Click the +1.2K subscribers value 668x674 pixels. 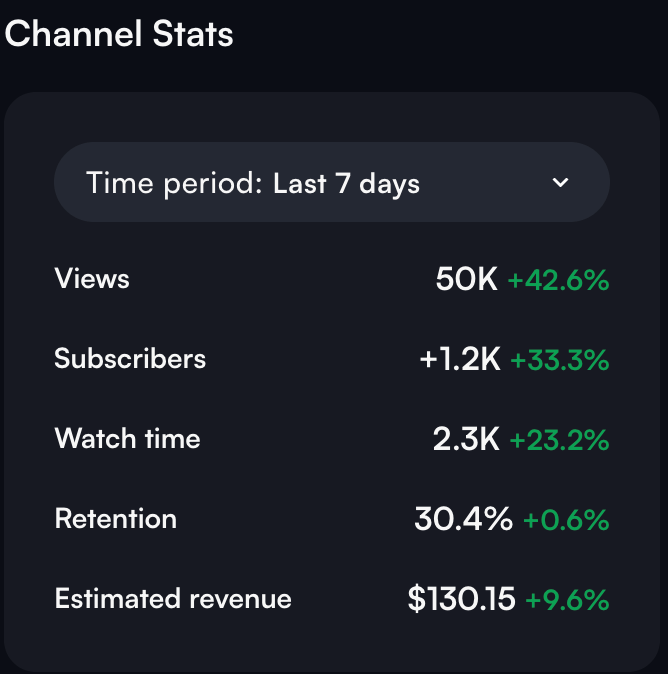pos(459,360)
